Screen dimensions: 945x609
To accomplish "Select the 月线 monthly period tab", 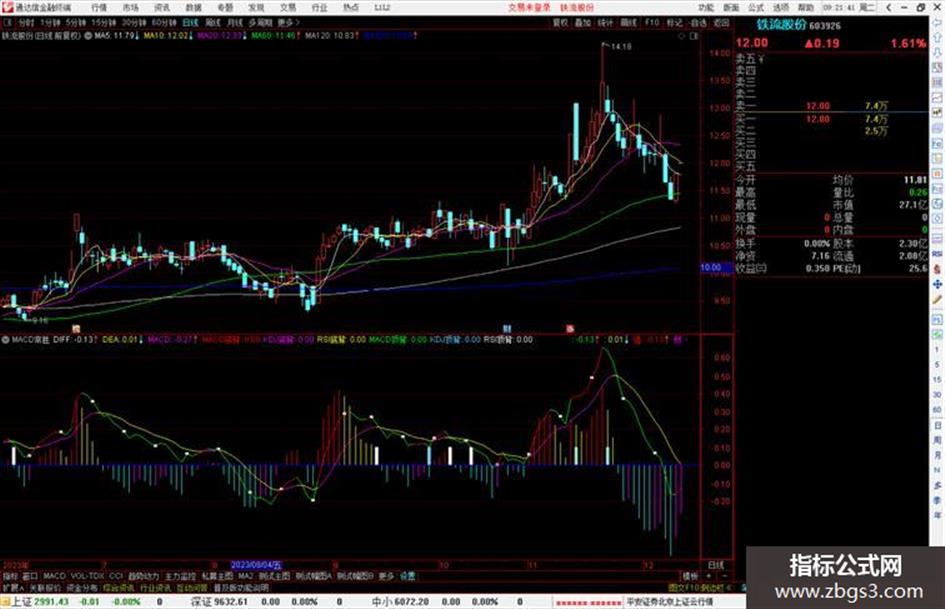I will (x=234, y=23).
